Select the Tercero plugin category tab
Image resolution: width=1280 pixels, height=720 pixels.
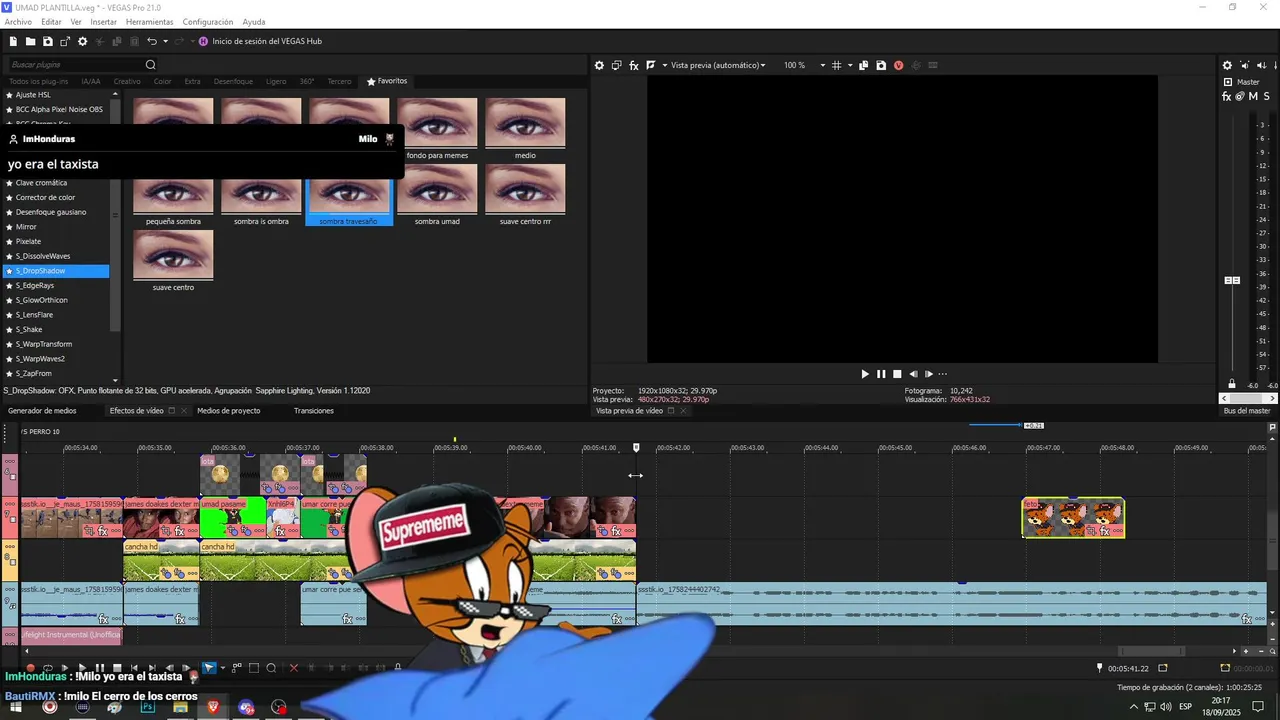(339, 81)
